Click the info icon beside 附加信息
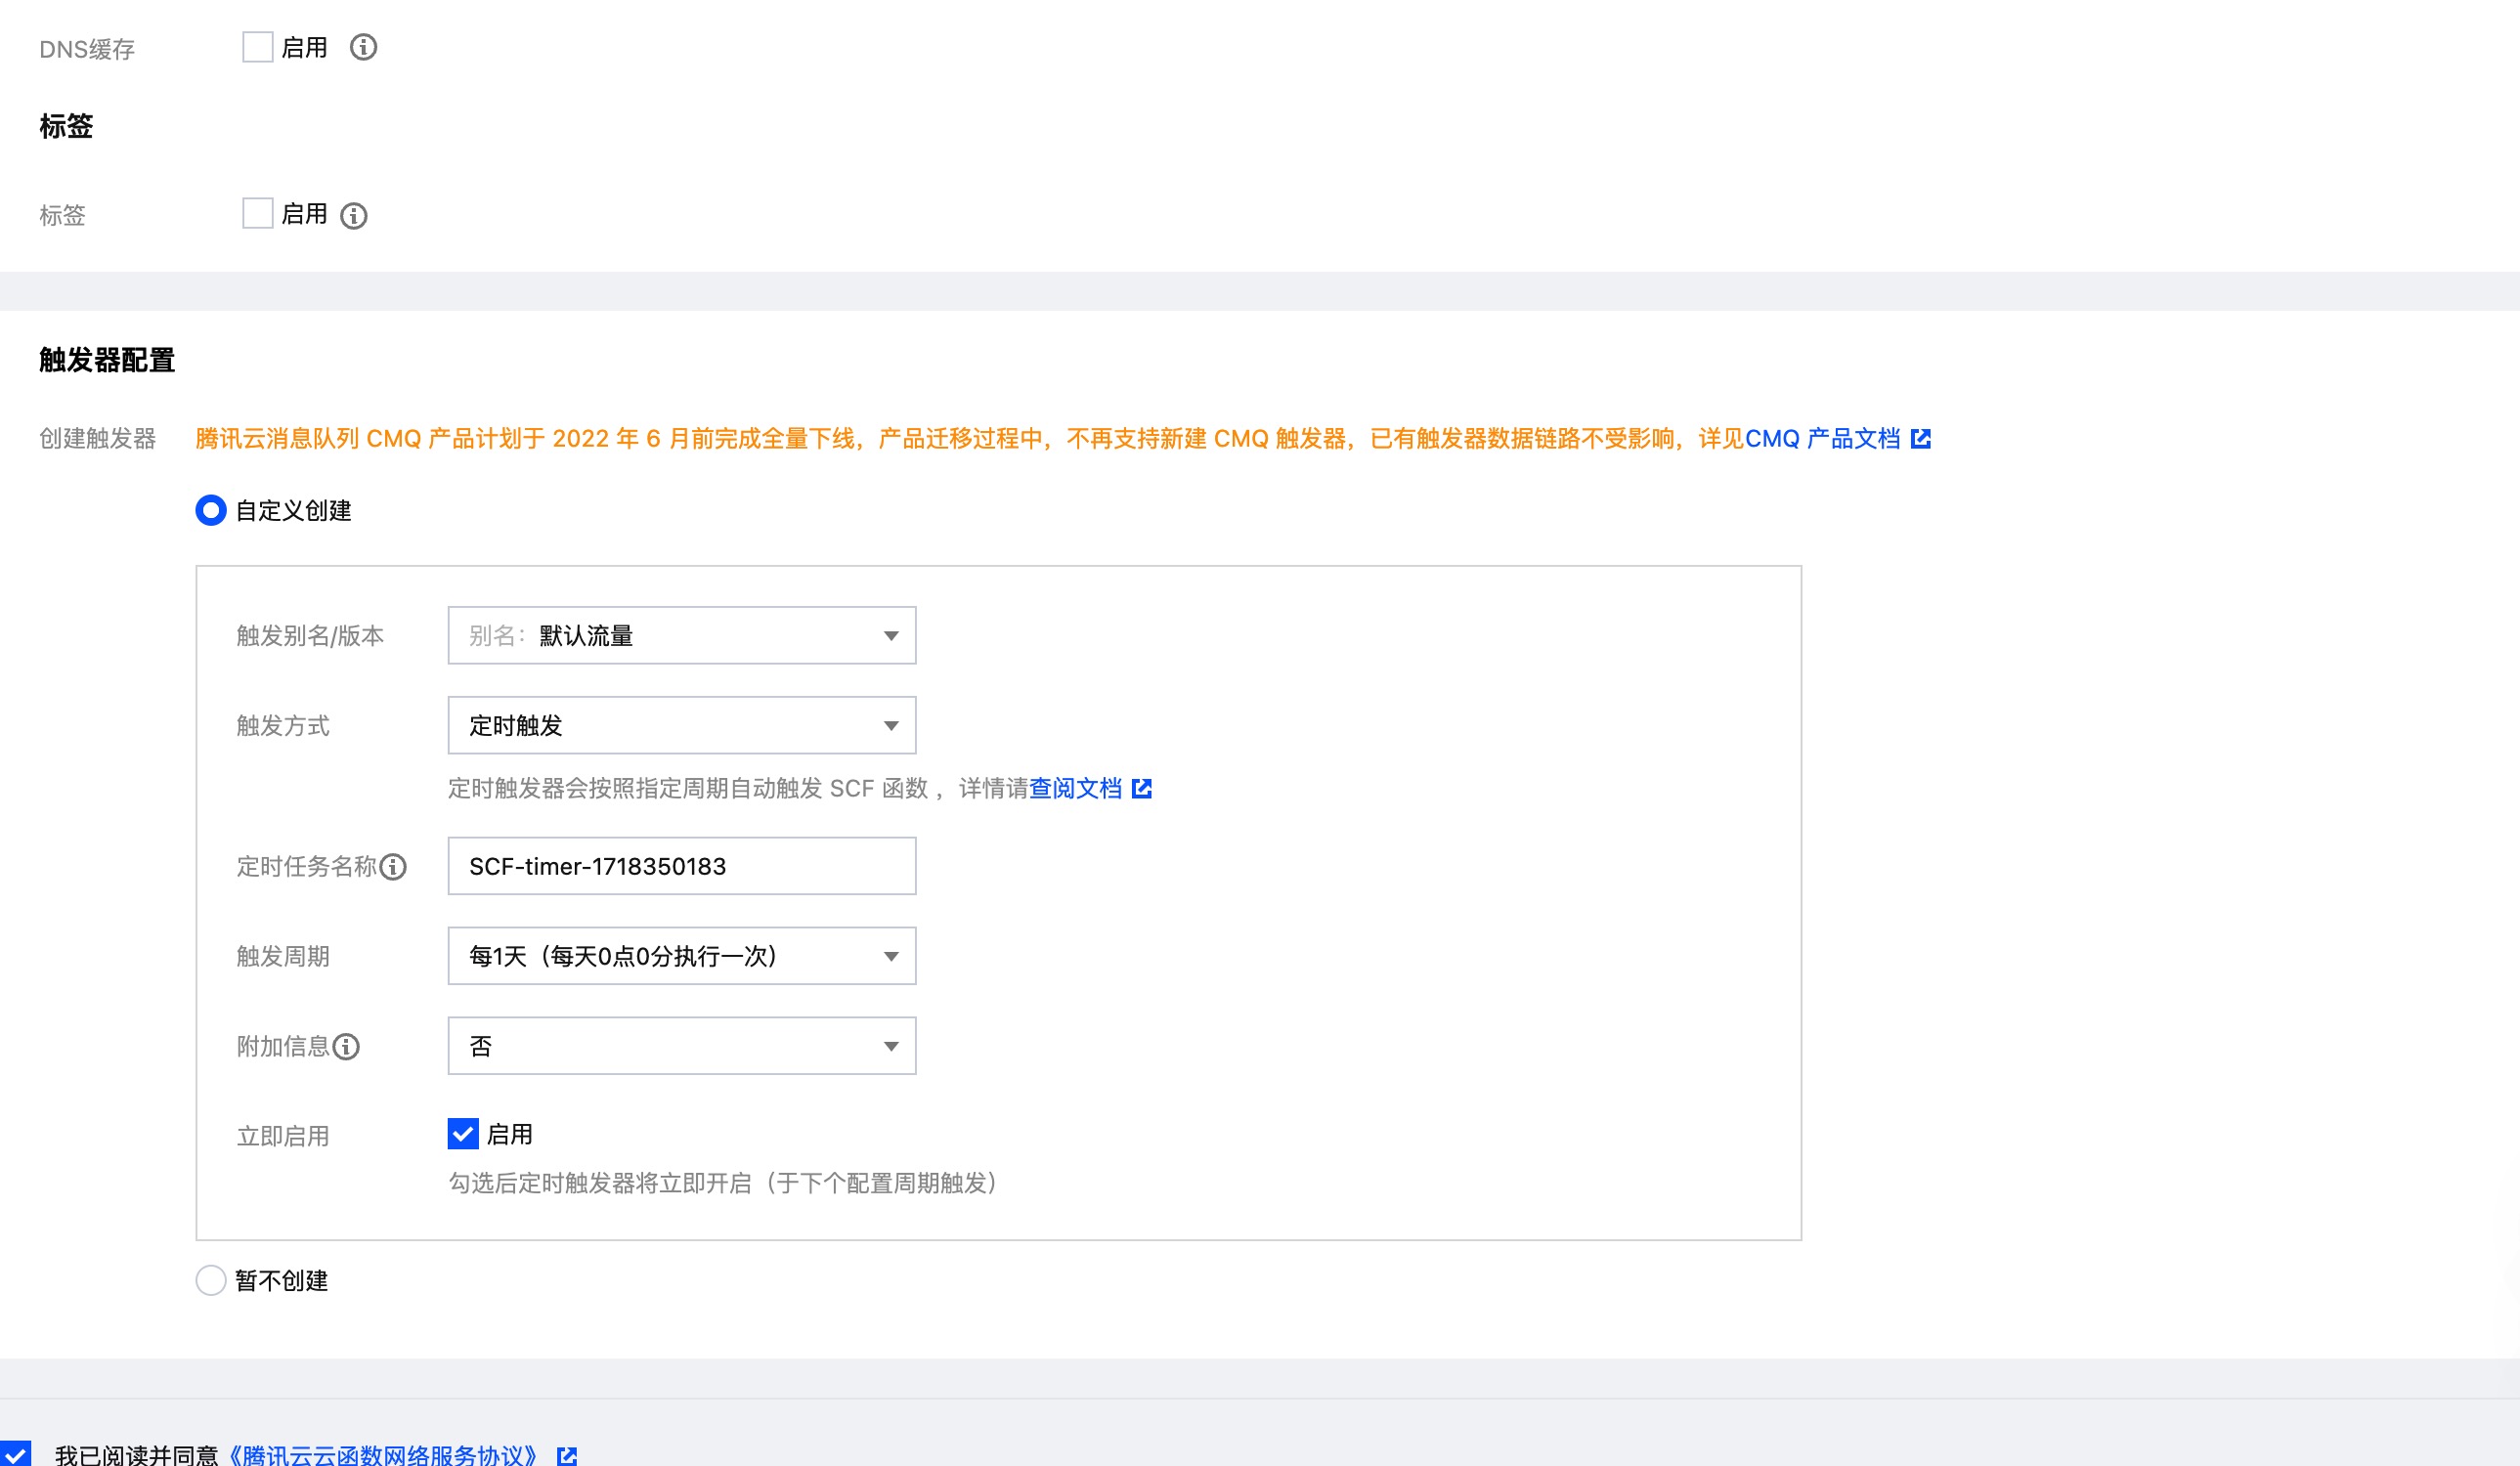Screen dimensions: 2520x1466 point(346,1047)
